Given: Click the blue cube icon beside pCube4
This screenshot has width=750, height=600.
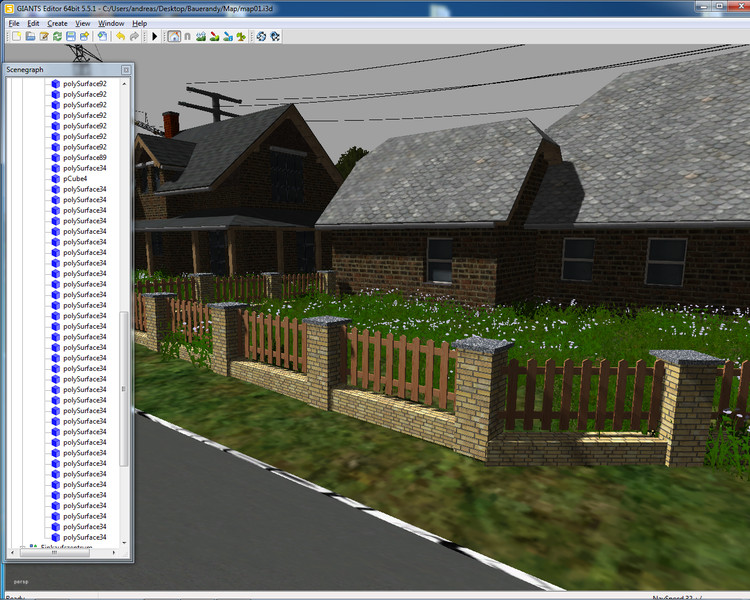Looking at the screenshot, I should (55, 178).
